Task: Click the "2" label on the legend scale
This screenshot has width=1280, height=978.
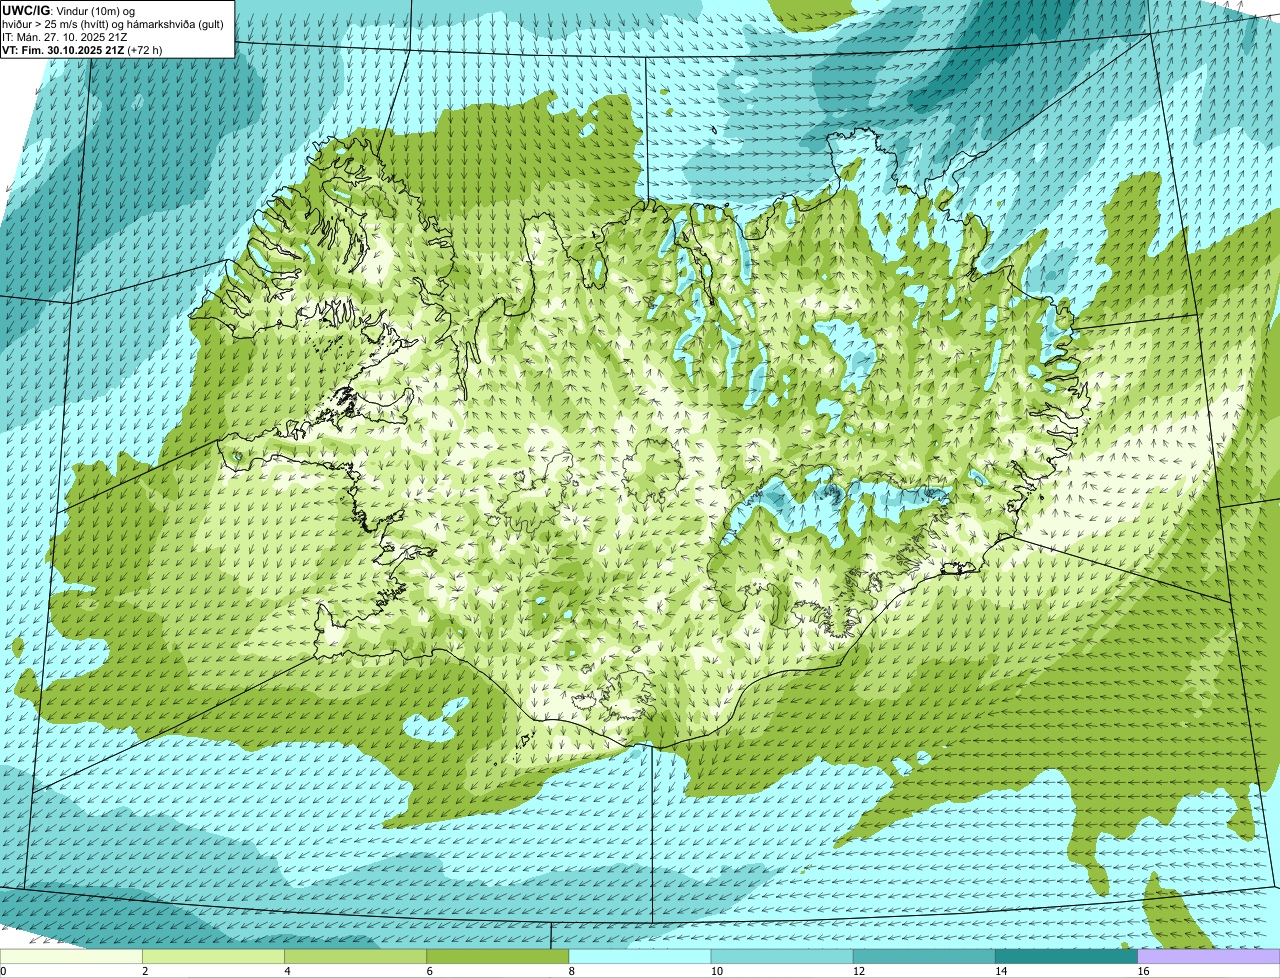Action: tap(145, 971)
